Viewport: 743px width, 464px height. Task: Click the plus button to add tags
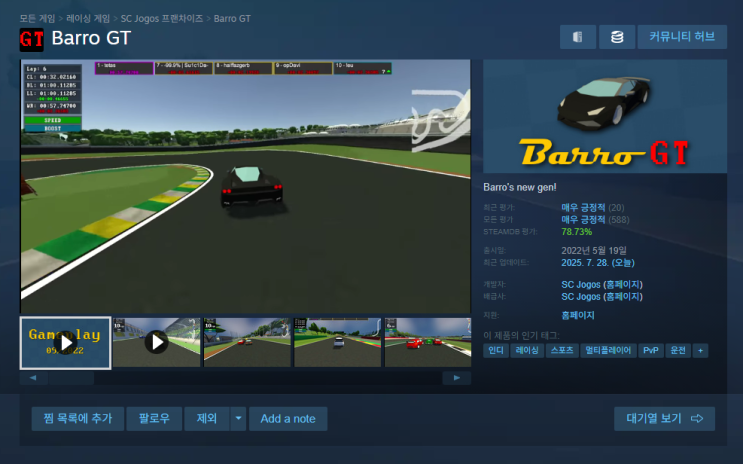700,350
